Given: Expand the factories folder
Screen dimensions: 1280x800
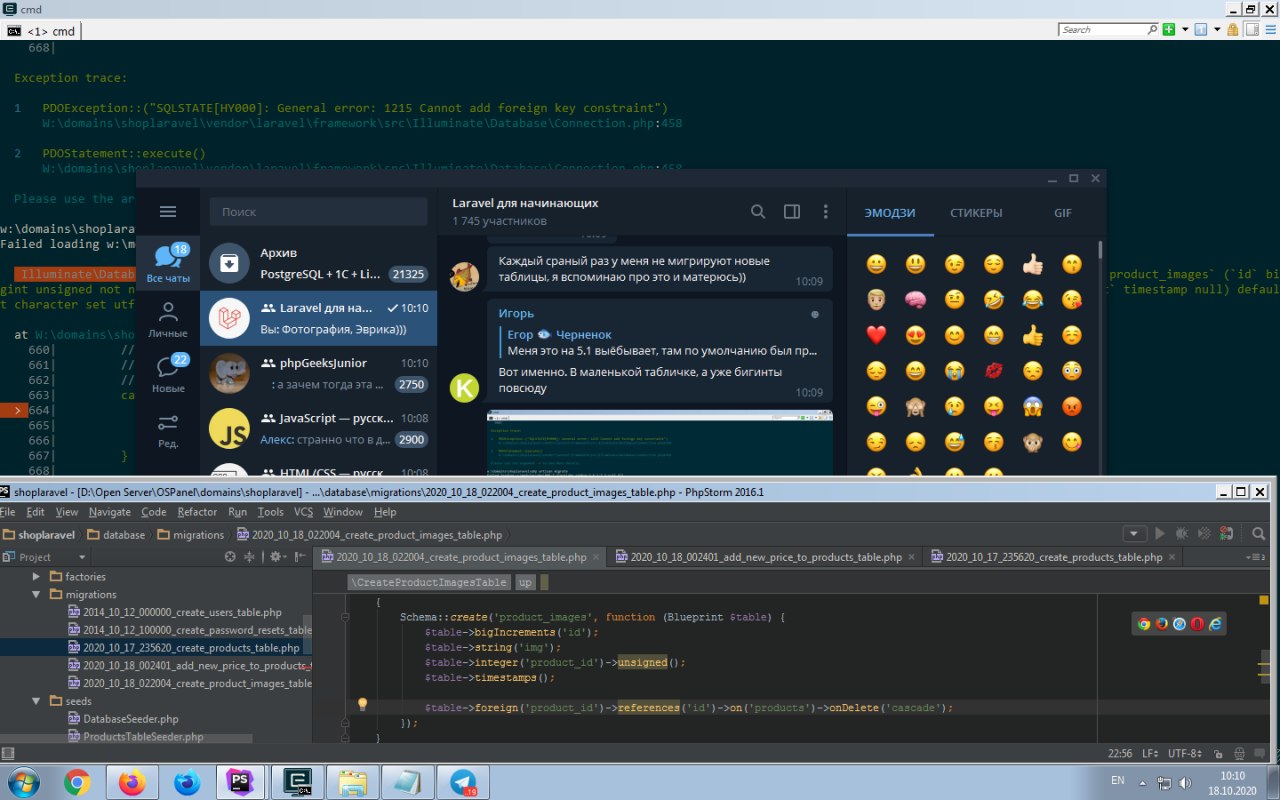Looking at the screenshot, I should coord(37,577).
